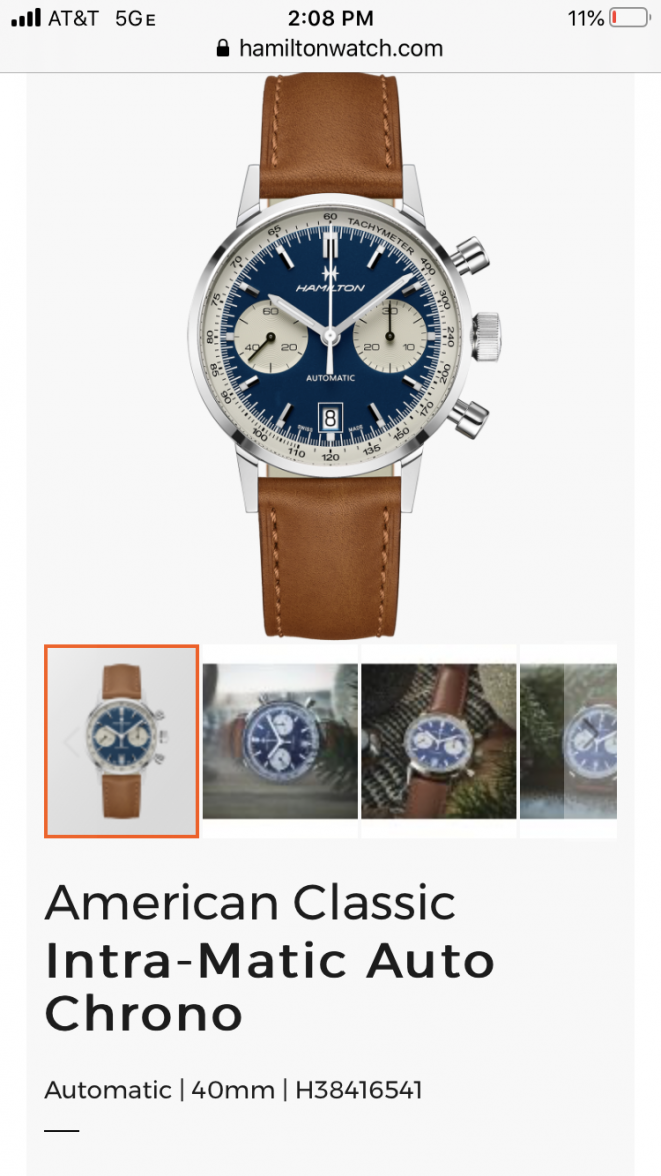Viewport: 661px width, 1176px height.
Task: Select the third thumbnail with tweed fabric
Action: point(439,741)
